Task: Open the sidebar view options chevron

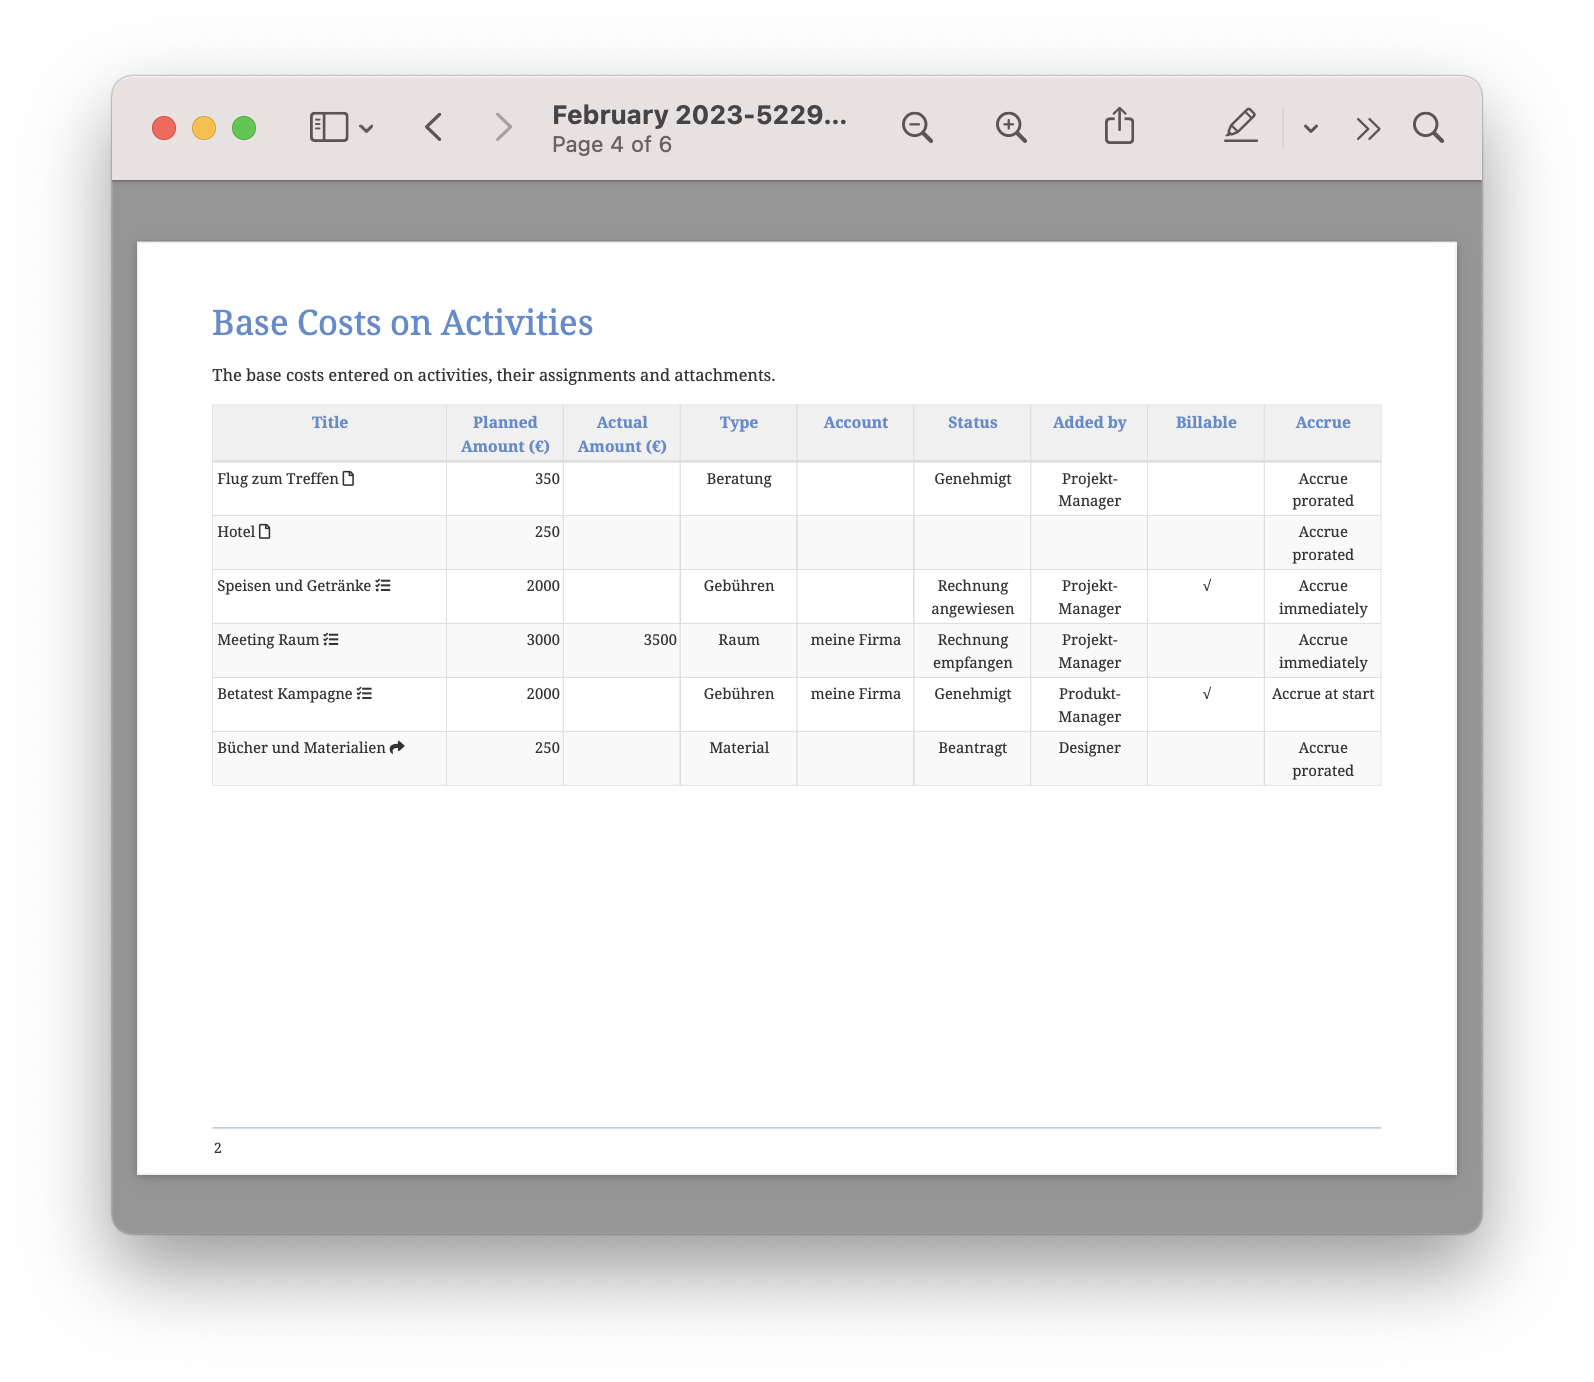Action: click(x=366, y=128)
